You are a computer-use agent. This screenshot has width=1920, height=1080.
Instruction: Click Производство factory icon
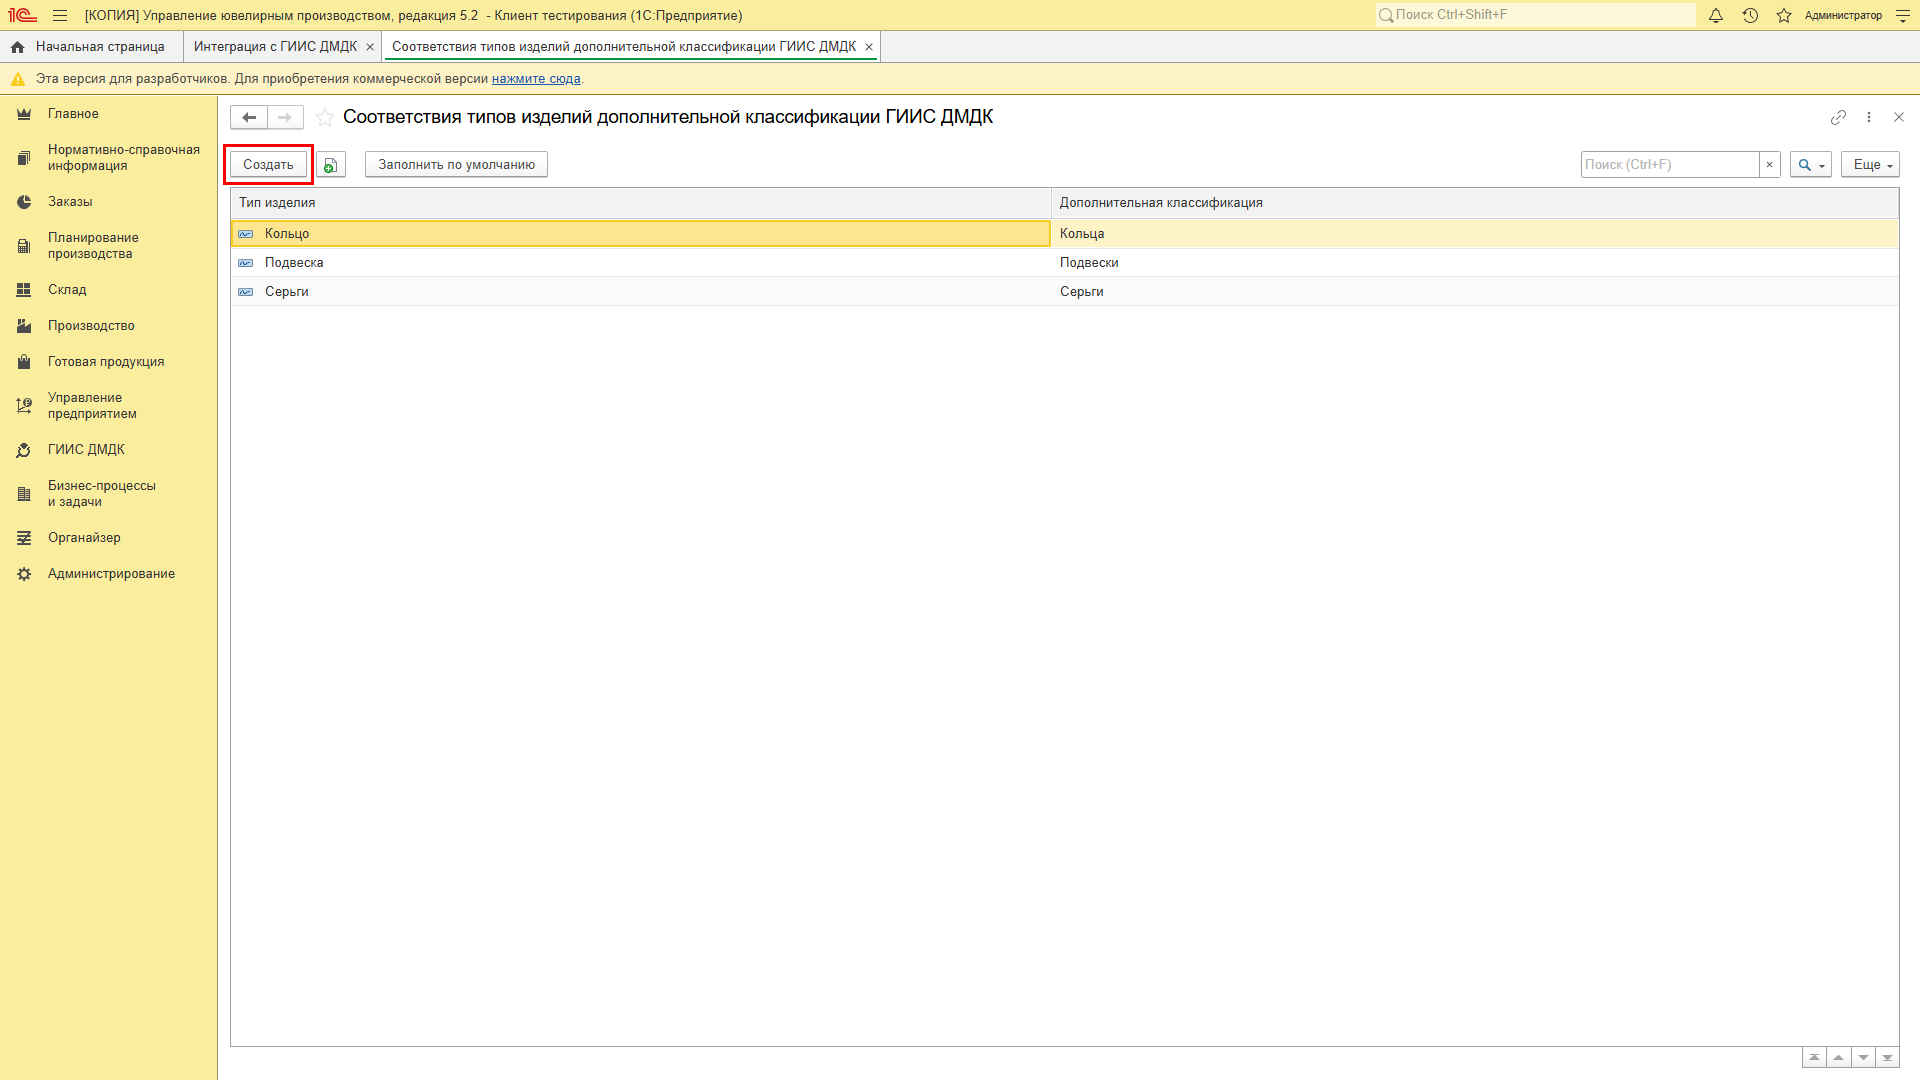[x=24, y=326]
